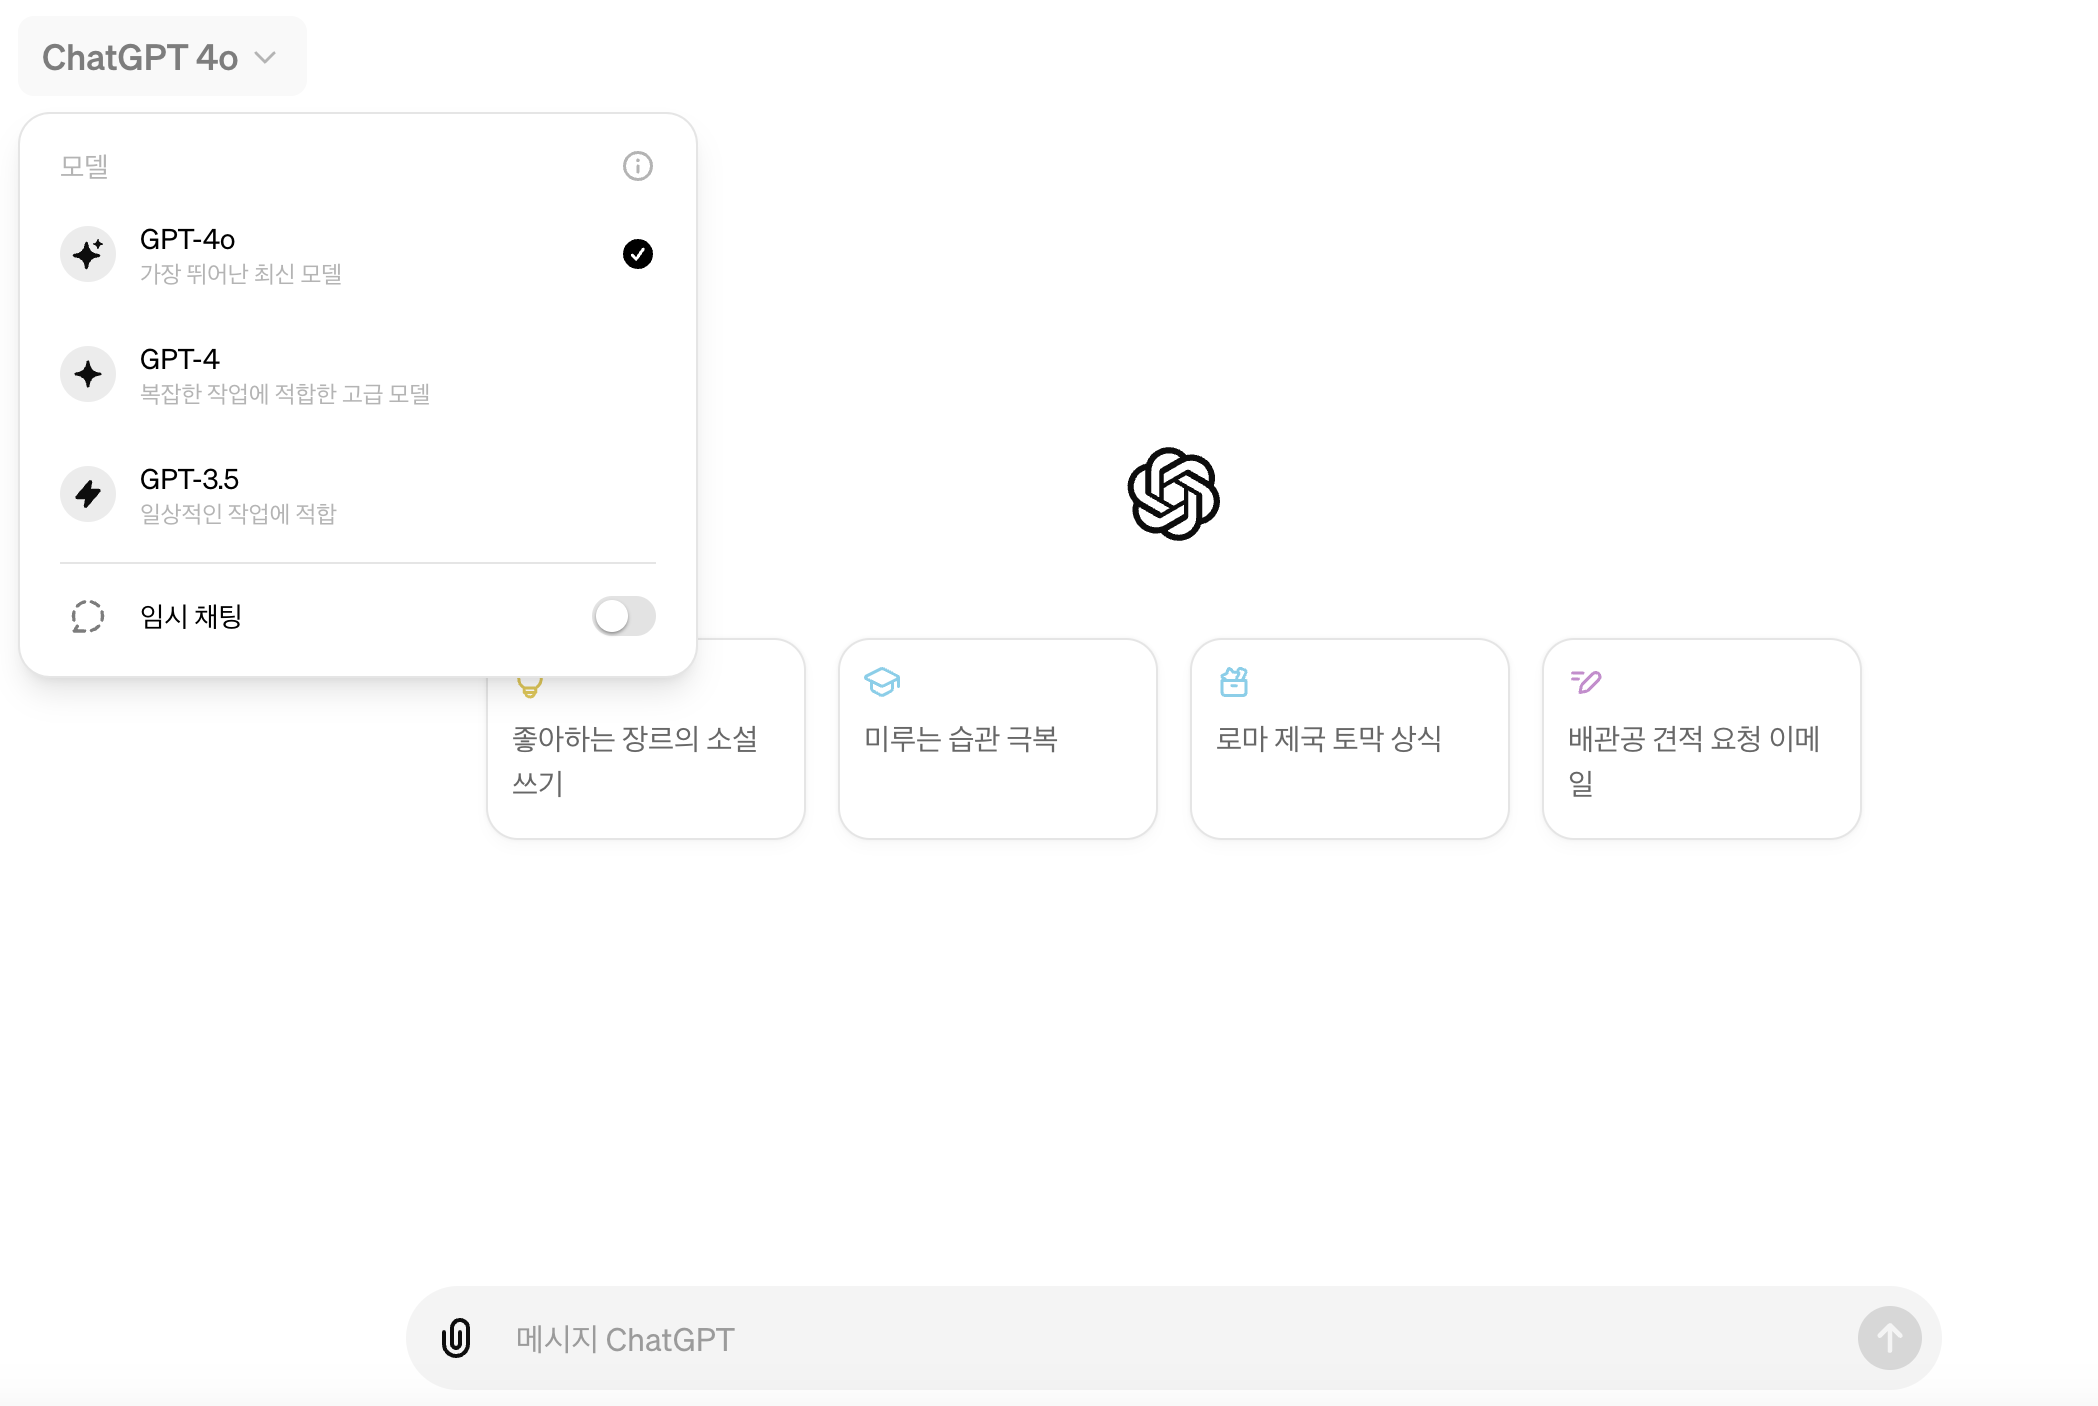Click the paperclip attach file icon
This screenshot has height=1406, width=2098.
click(456, 1338)
